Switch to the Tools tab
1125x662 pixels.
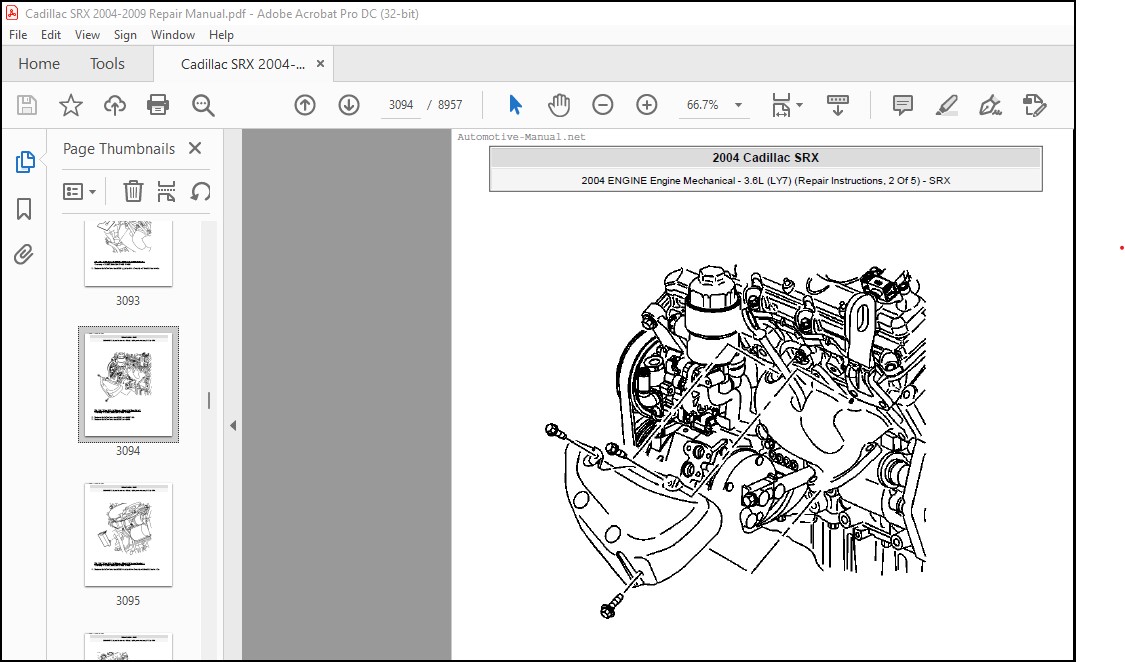point(107,64)
